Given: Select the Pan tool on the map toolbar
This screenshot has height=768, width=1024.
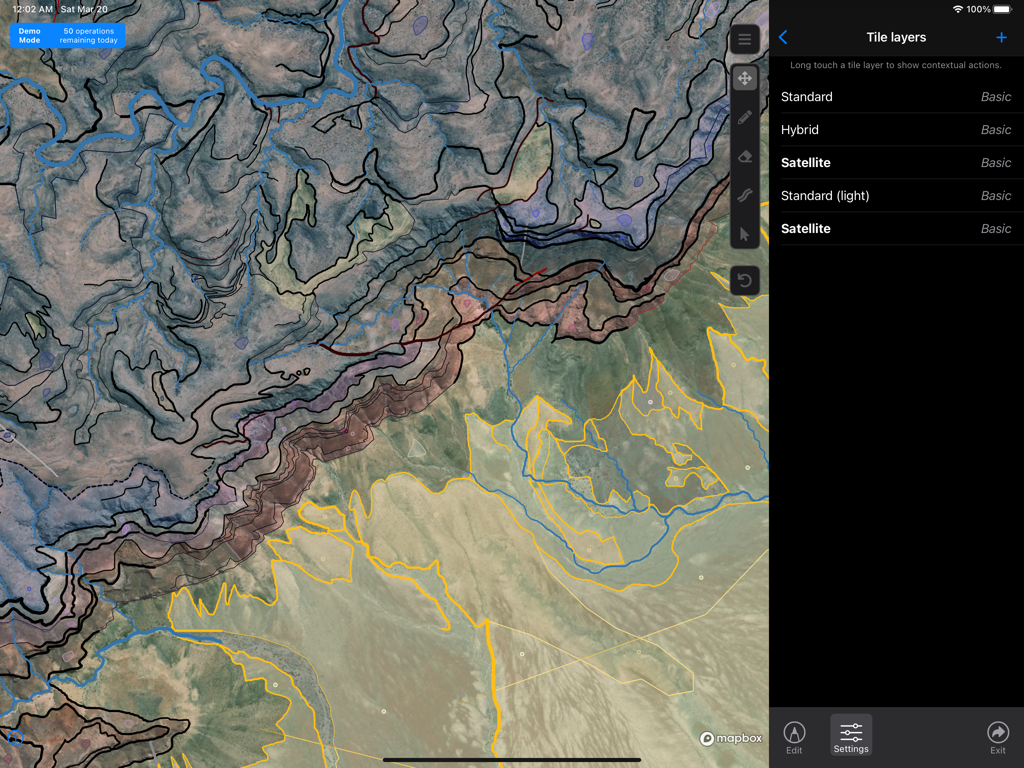Looking at the screenshot, I should (x=744, y=78).
